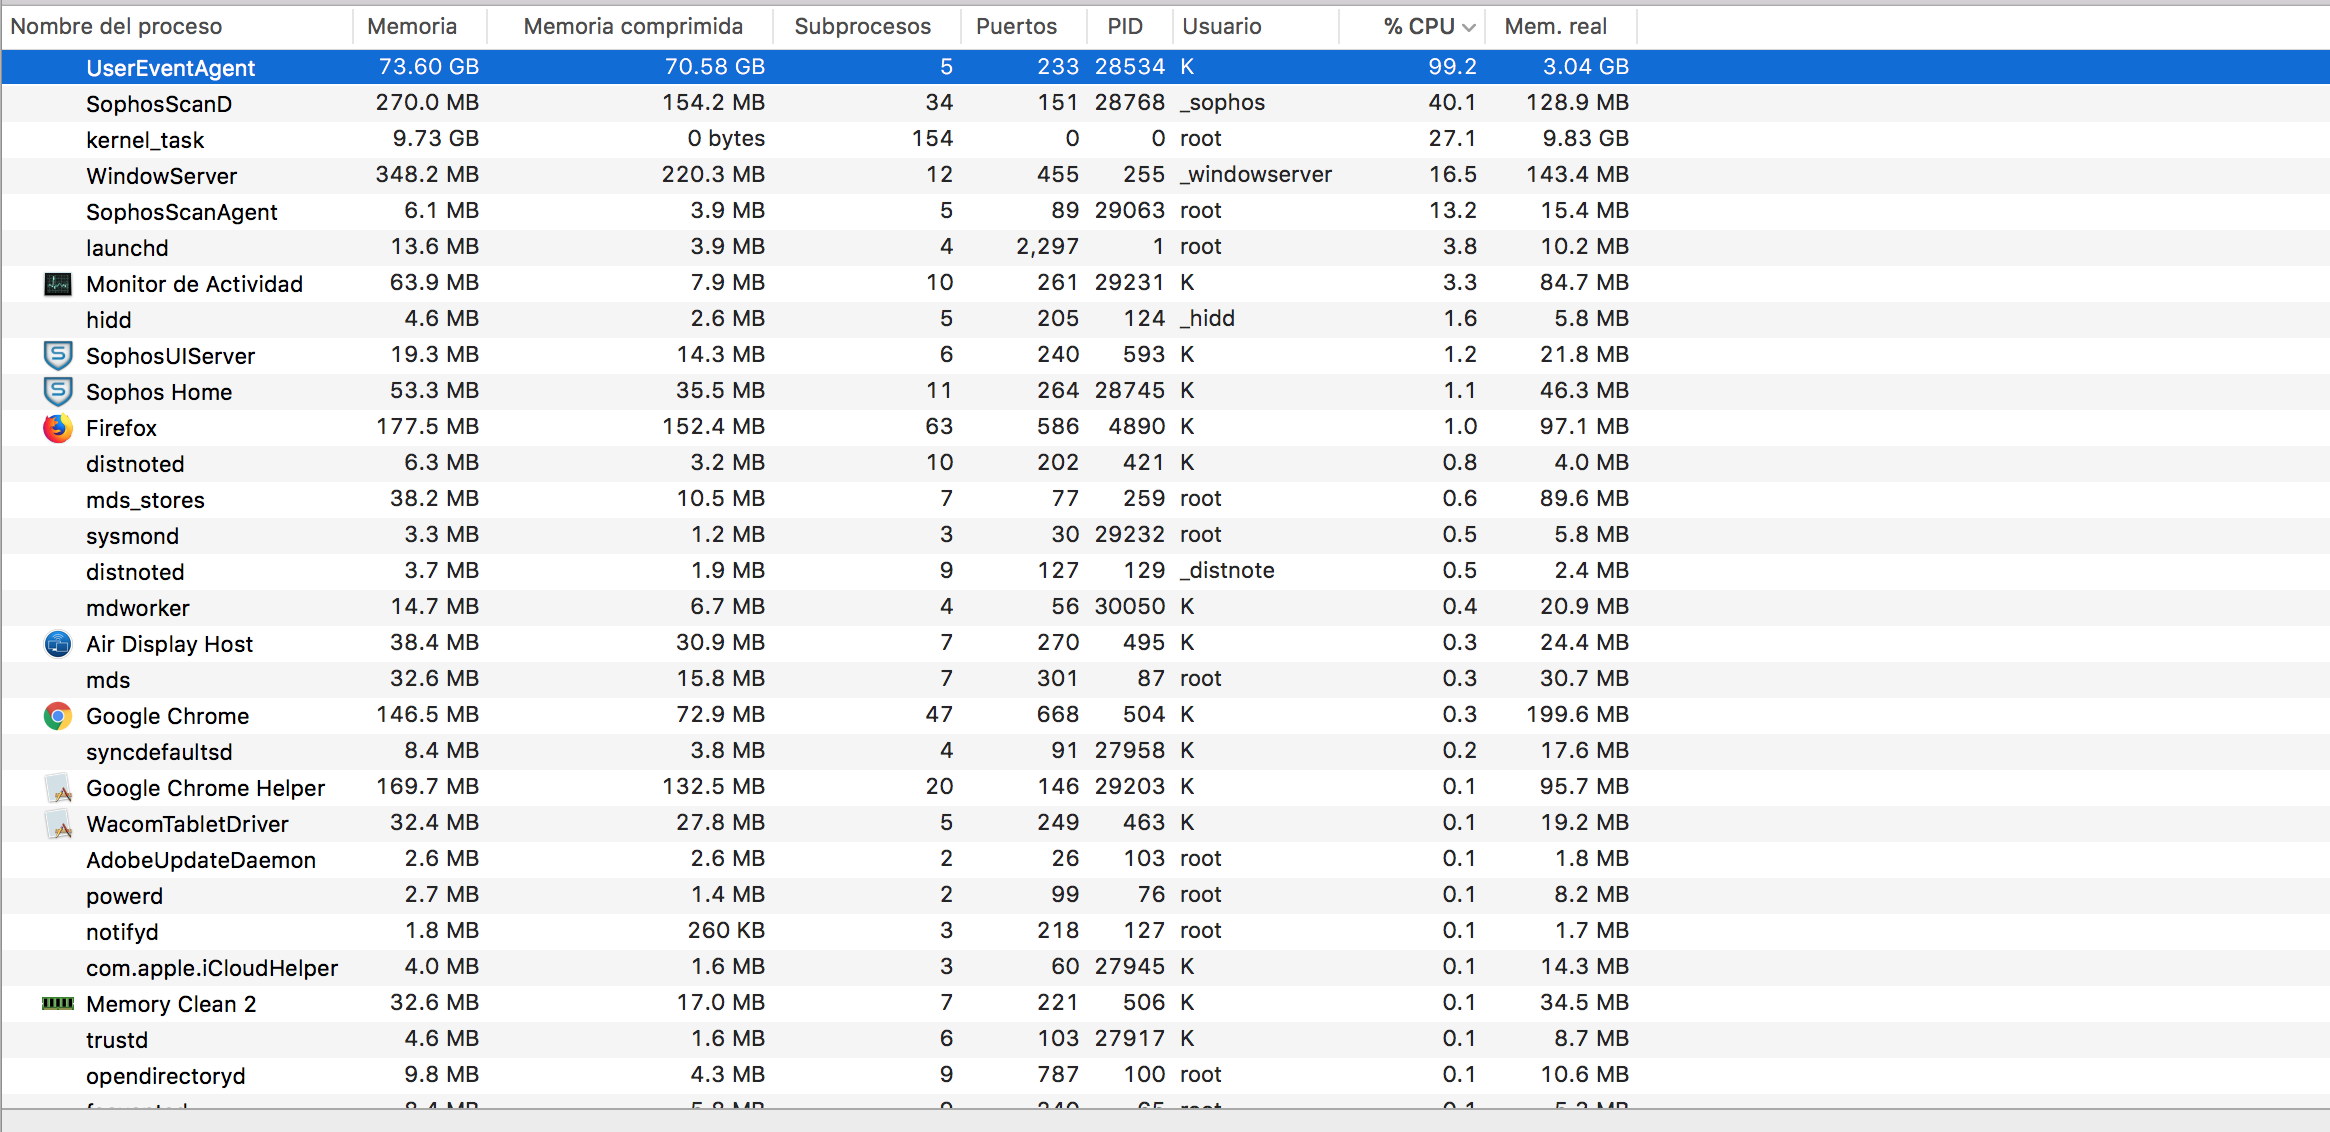
Task: Select the SophosScanAgent process
Action: tap(1165, 211)
